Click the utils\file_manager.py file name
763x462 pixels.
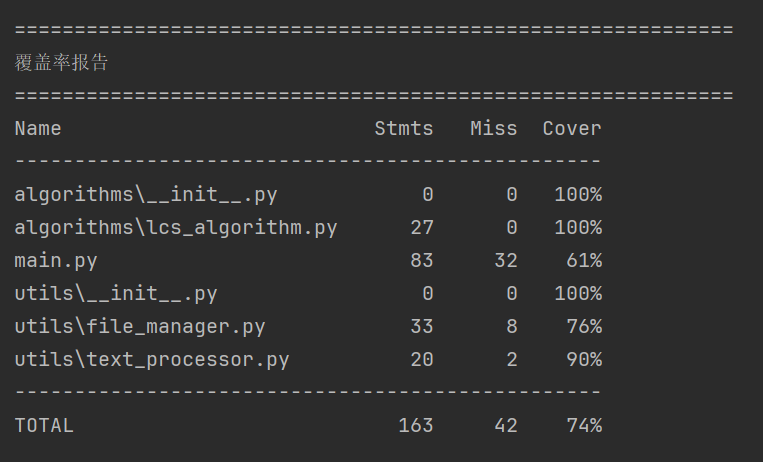[x=140, y=326]
